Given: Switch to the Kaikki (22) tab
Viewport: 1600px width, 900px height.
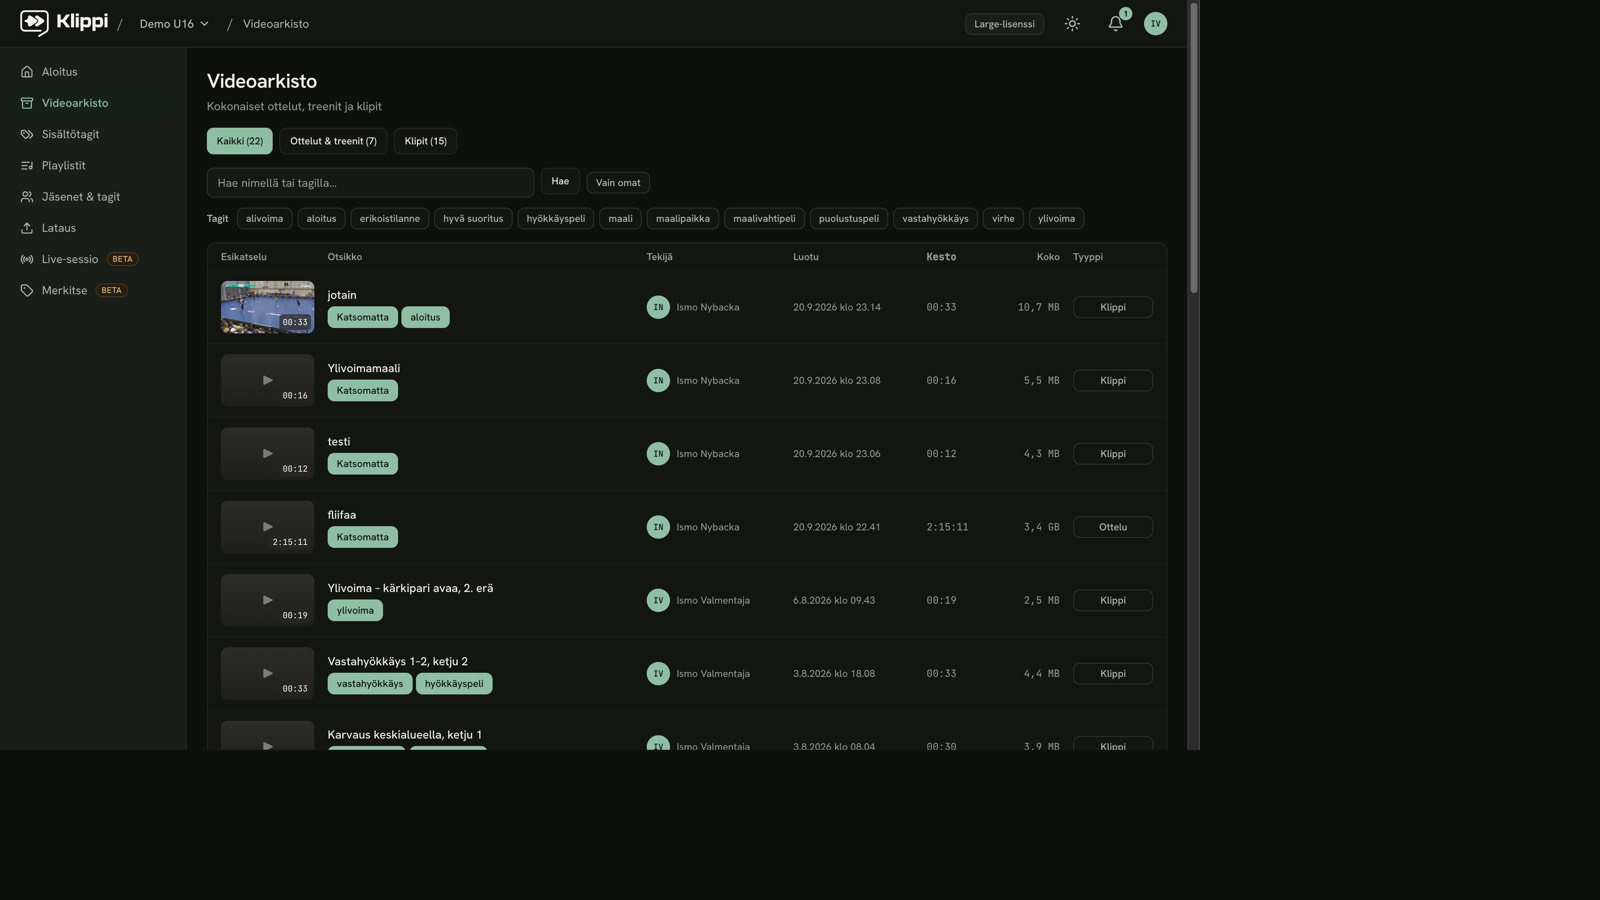Looking at the screenshot, I should (x=240, y=141).
